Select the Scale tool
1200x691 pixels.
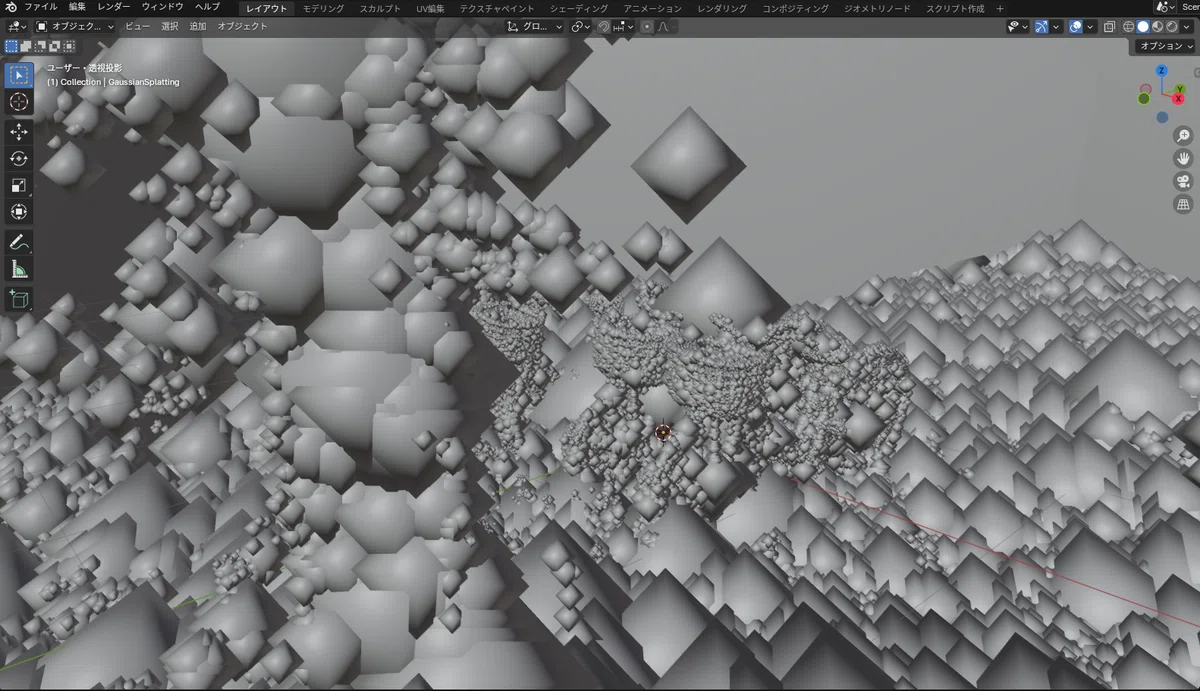19,185
